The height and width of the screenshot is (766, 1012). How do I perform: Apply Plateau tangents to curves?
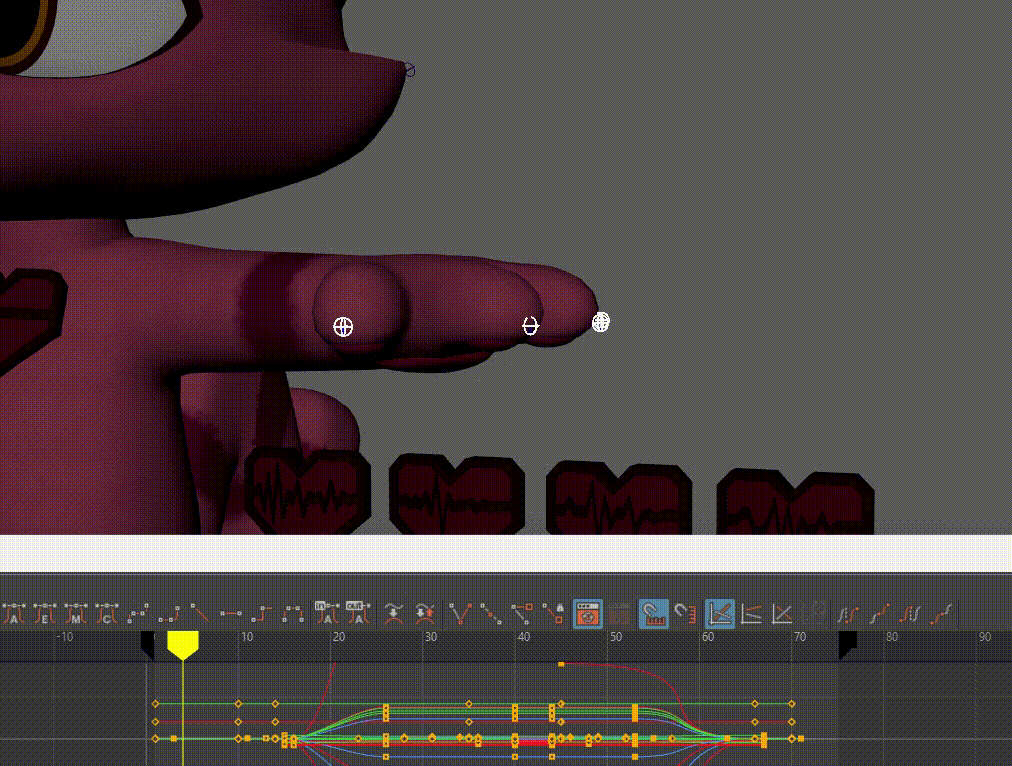pyautogui.click(x=293, y=612)
